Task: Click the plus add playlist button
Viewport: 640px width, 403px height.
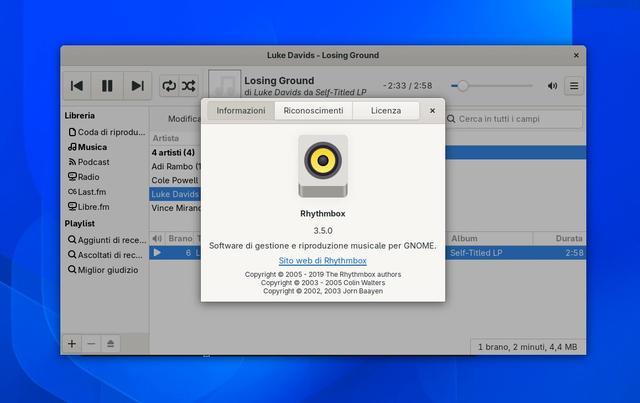Action: tap(72, 344)
